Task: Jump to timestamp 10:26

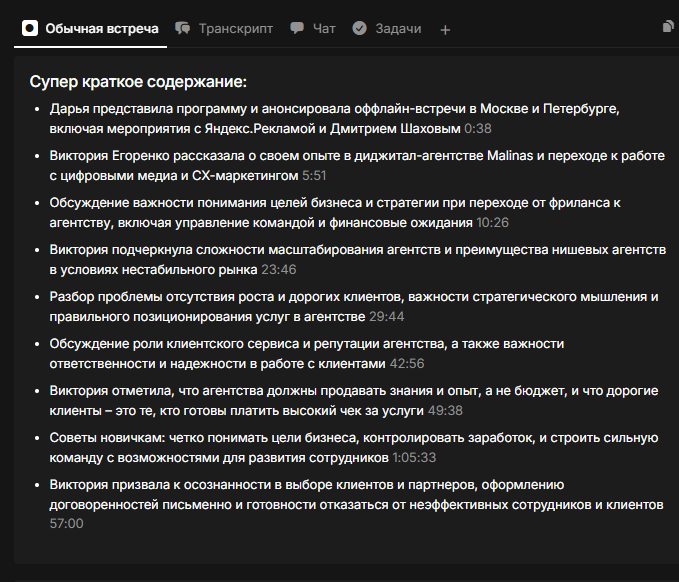Action: tap(492, 223)
